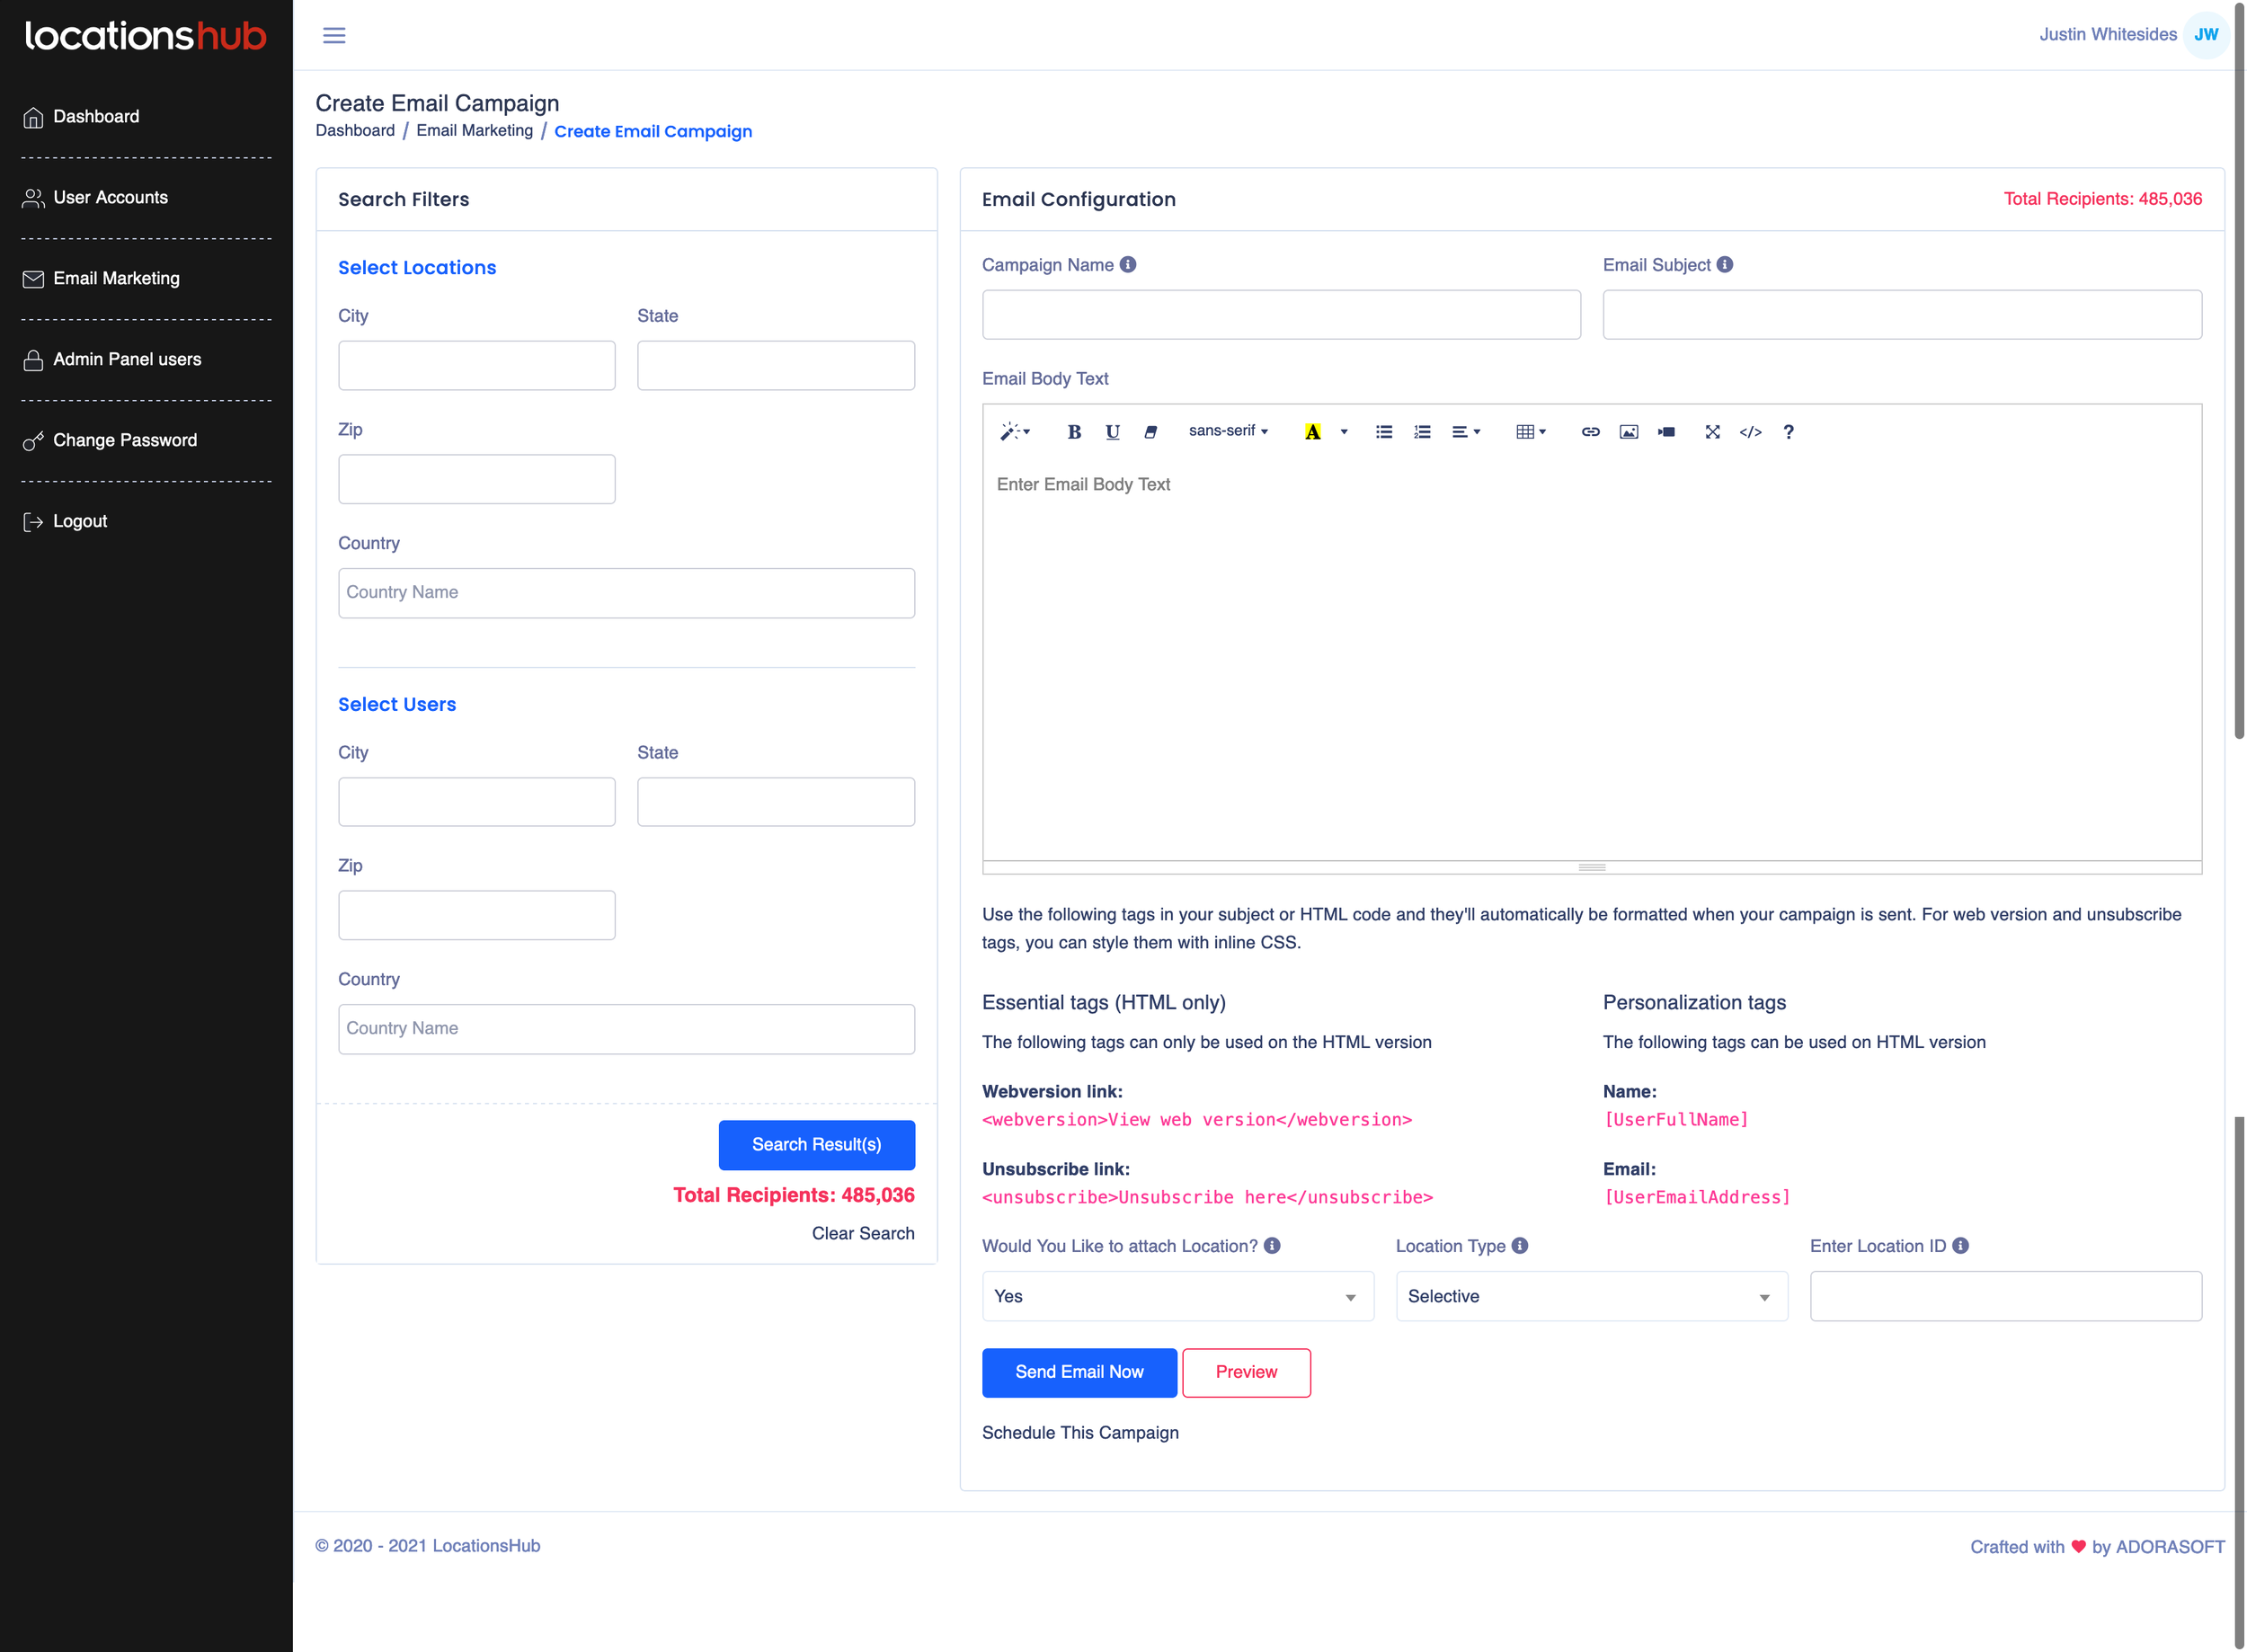Click Schedule This Campaign link
Viewport: 2247px width, 1652px height.
1080,1433
